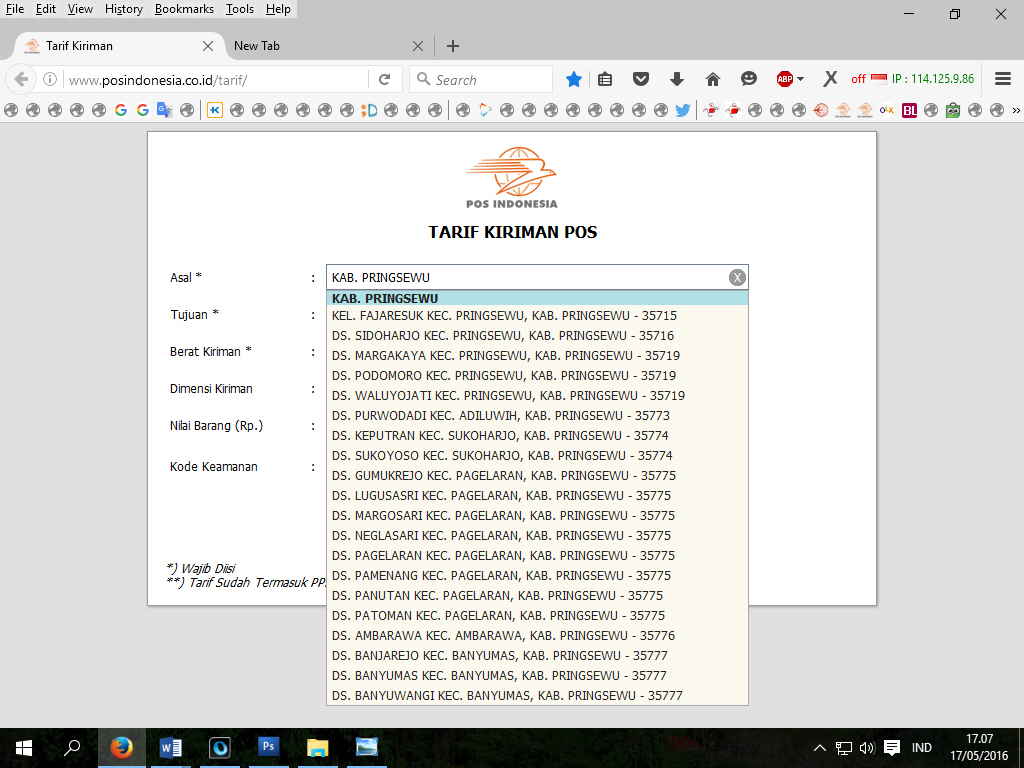Open the ABP dropdown arrow
The image size is (1024, 768).
pos(801,80)
